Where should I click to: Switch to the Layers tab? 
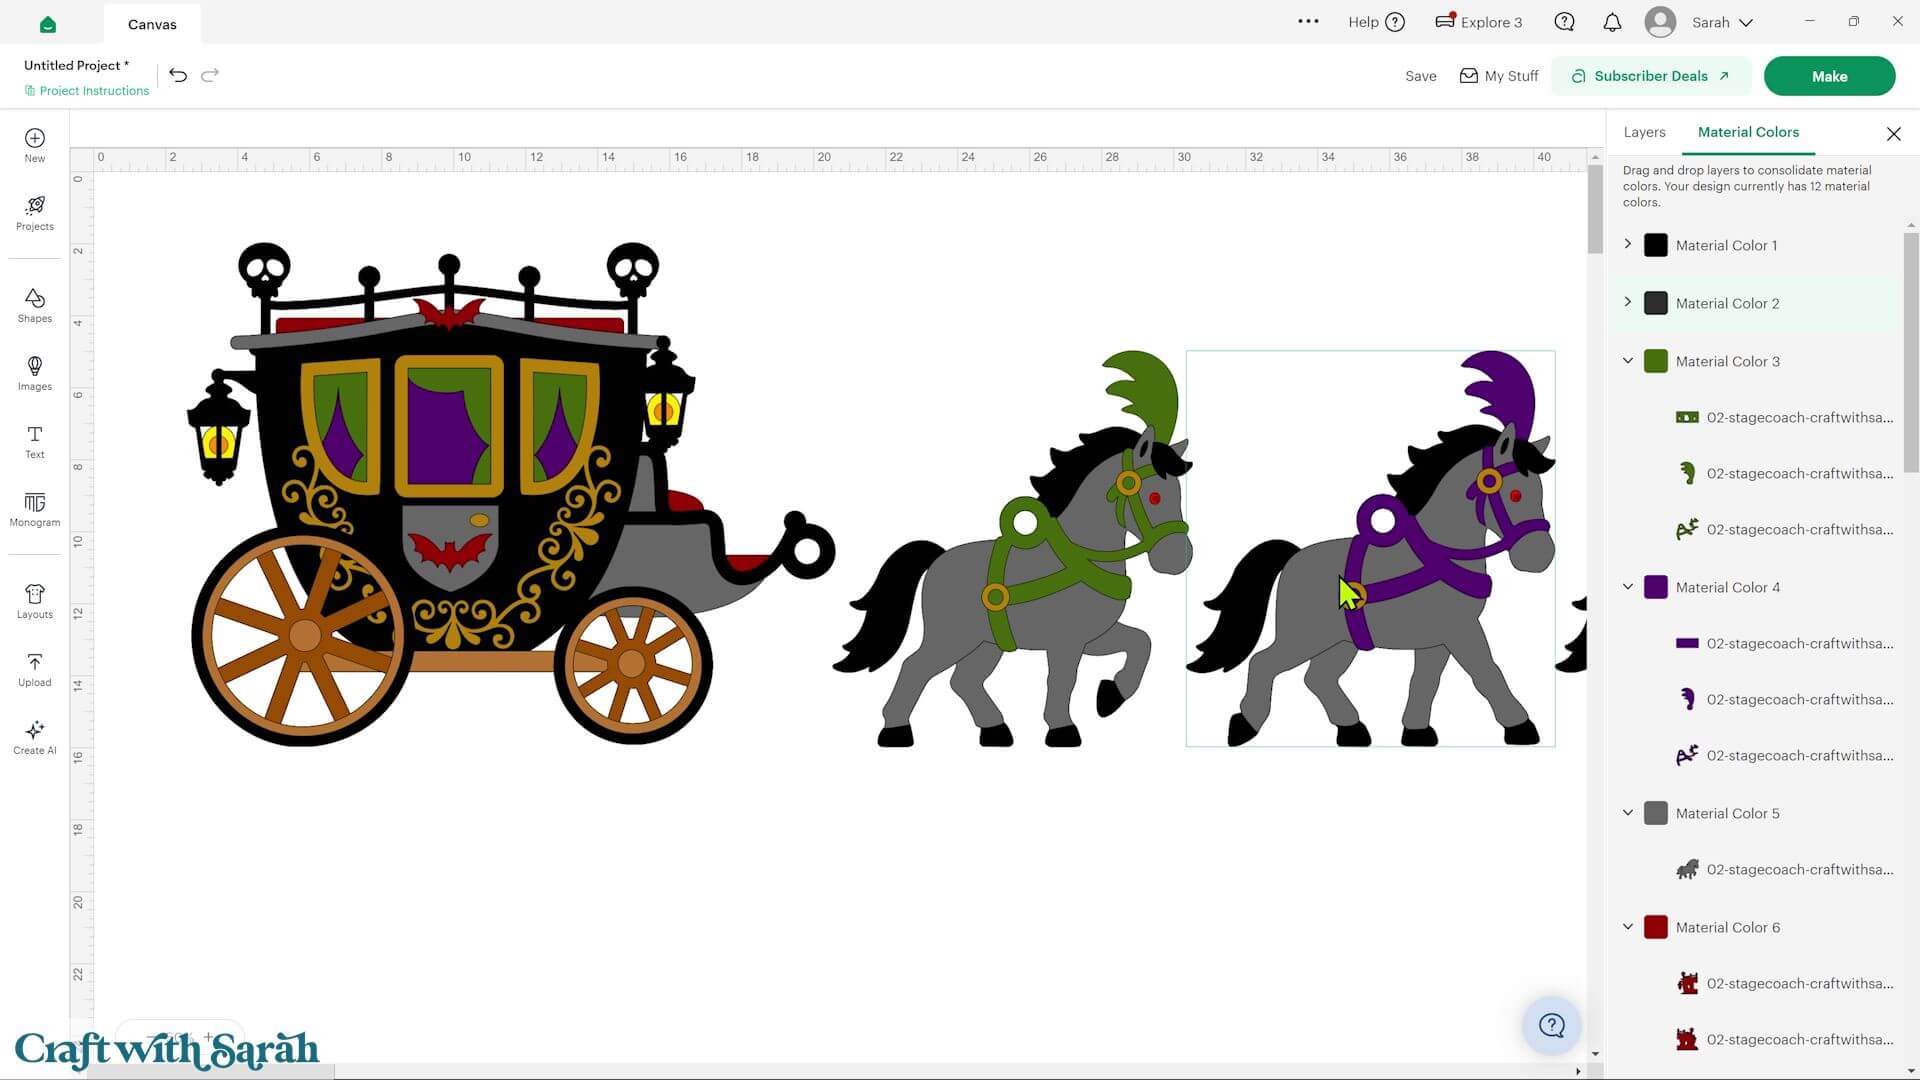pos(1644,132)
